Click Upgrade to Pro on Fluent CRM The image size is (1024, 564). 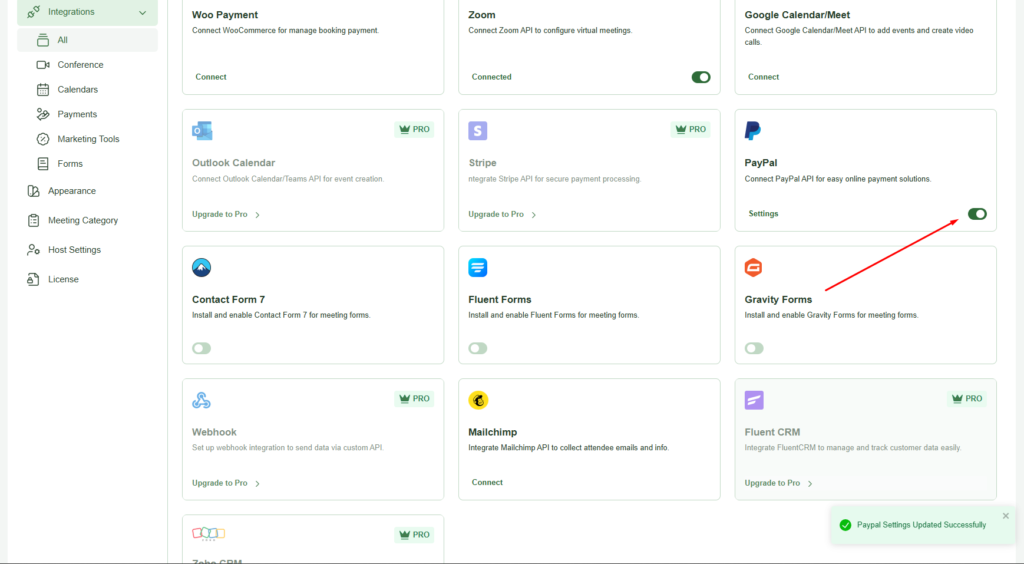(x=772, y=483)
